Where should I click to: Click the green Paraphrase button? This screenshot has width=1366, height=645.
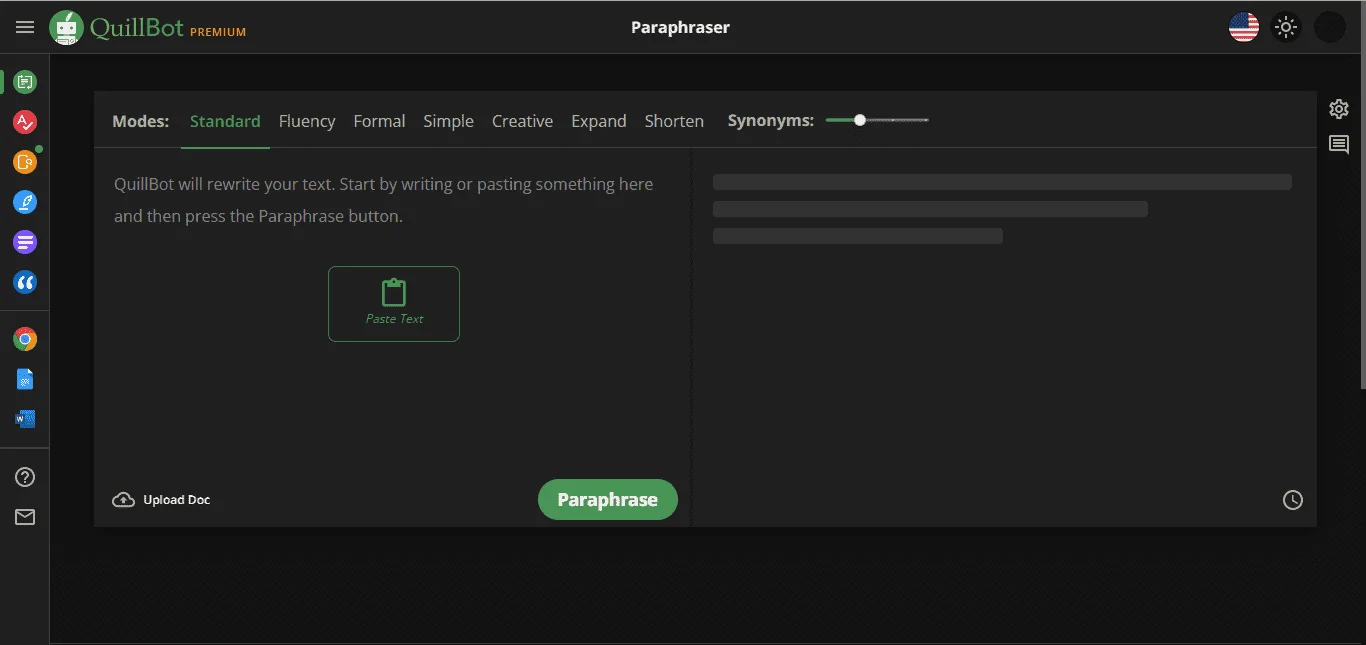608,500
